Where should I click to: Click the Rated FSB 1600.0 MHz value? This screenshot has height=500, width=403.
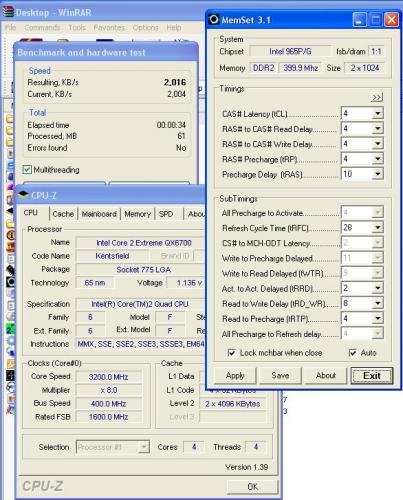[x=109, y=417]
